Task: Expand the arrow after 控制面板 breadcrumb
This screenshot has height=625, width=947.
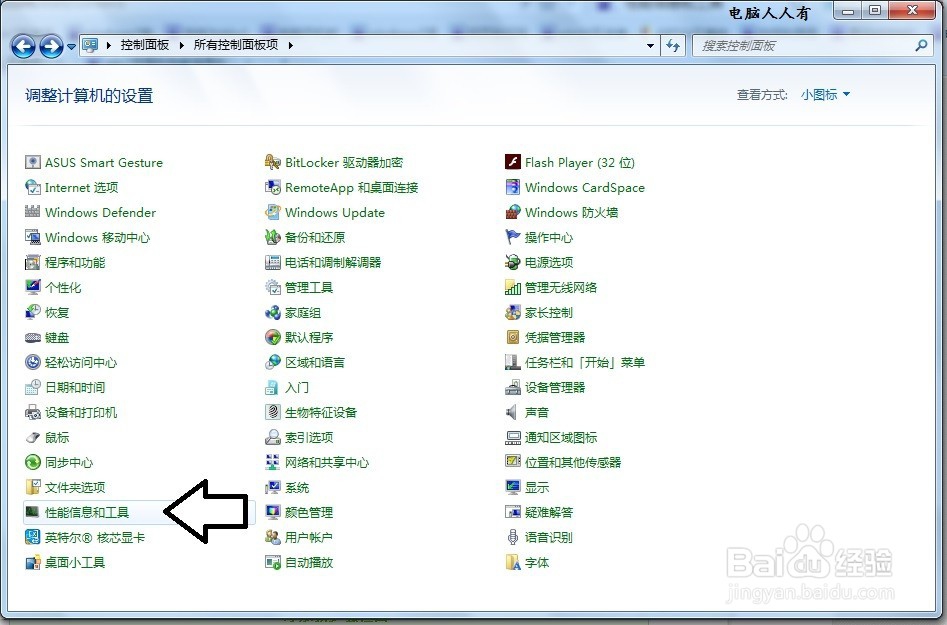Action: coord(181,45)
